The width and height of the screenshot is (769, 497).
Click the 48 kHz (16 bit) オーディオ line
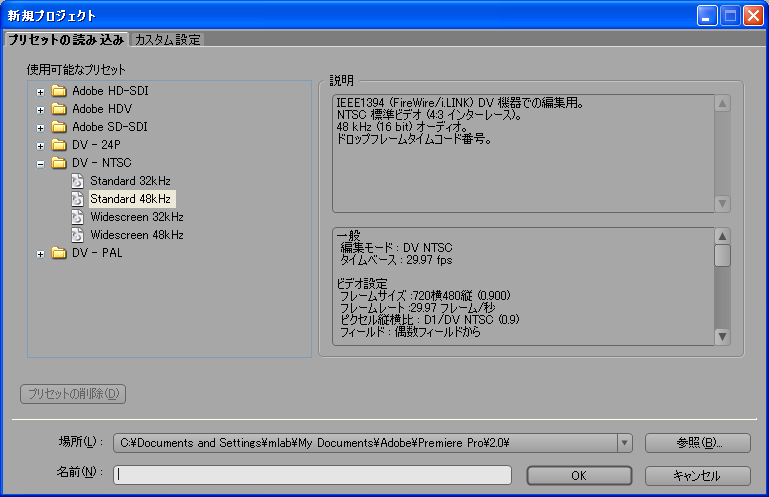click(x=402, y=127)
